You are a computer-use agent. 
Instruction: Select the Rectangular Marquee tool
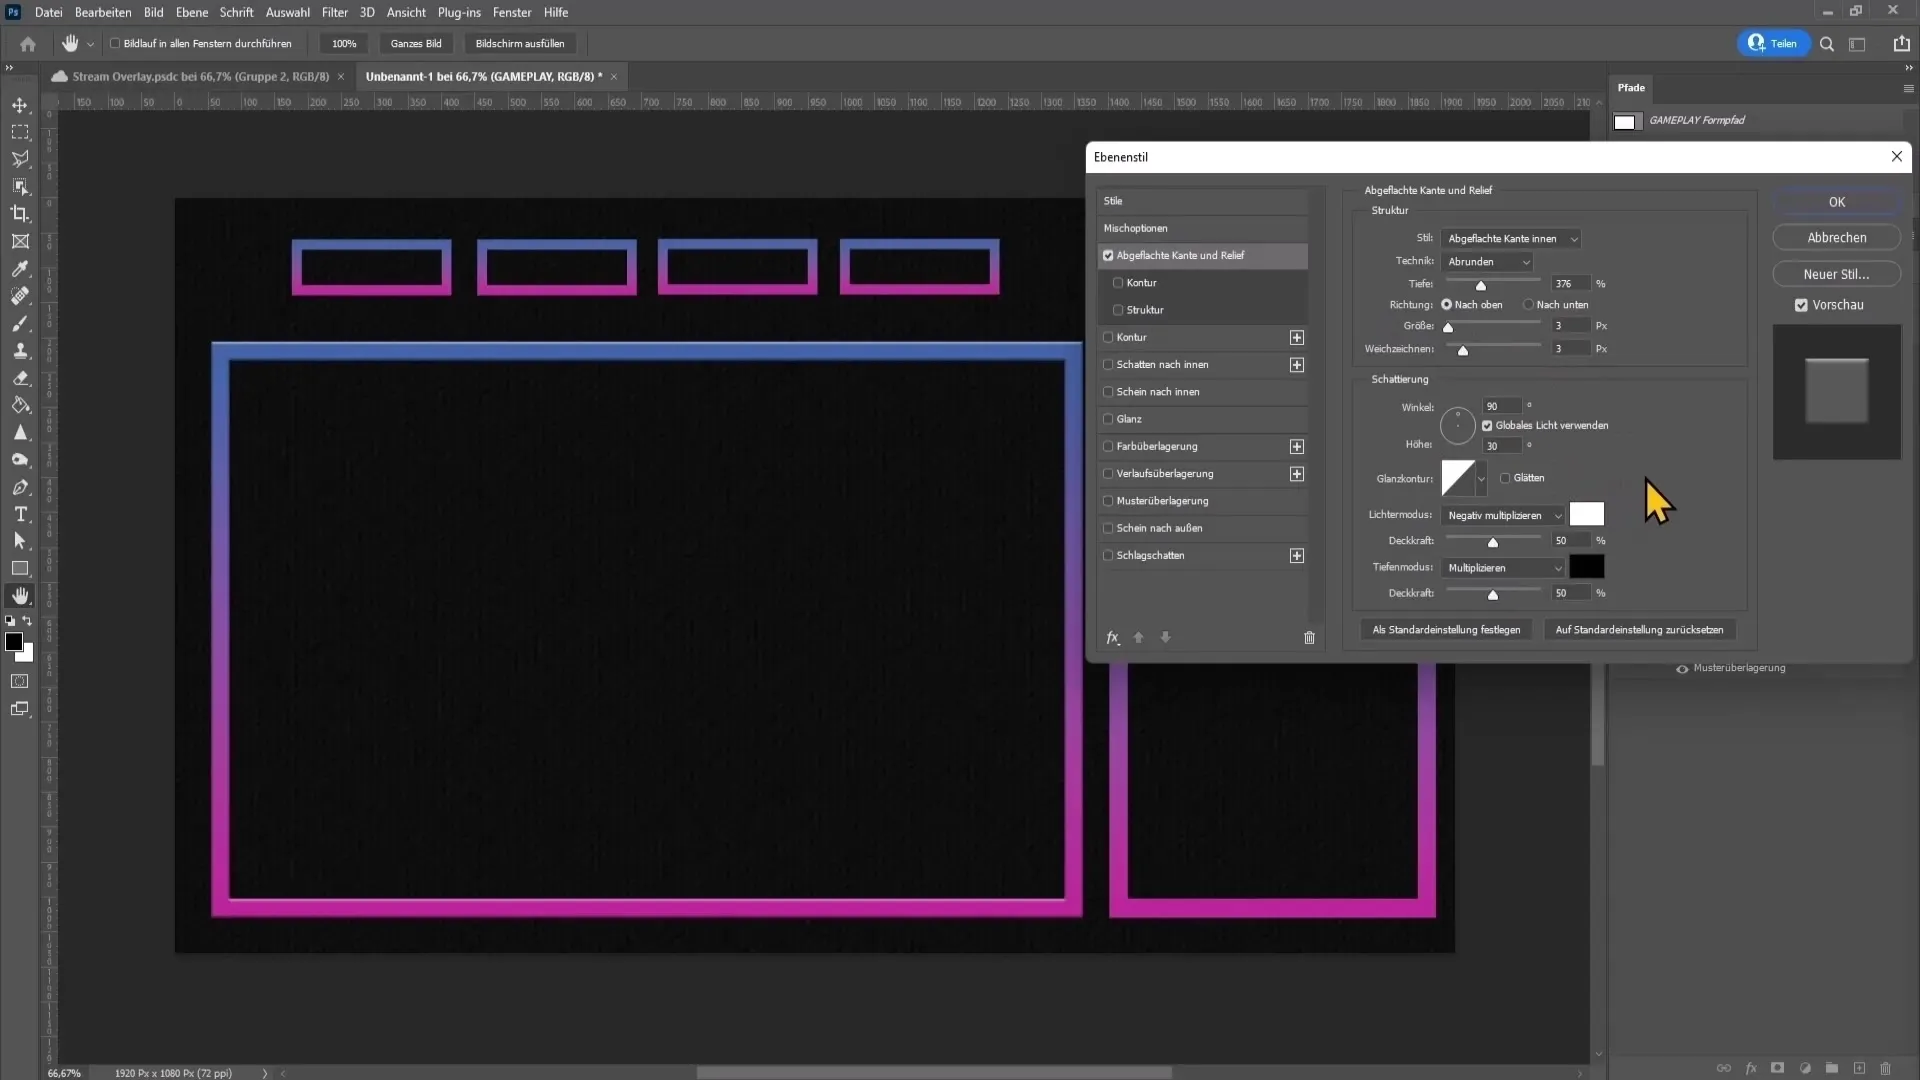tap(20, 132)
